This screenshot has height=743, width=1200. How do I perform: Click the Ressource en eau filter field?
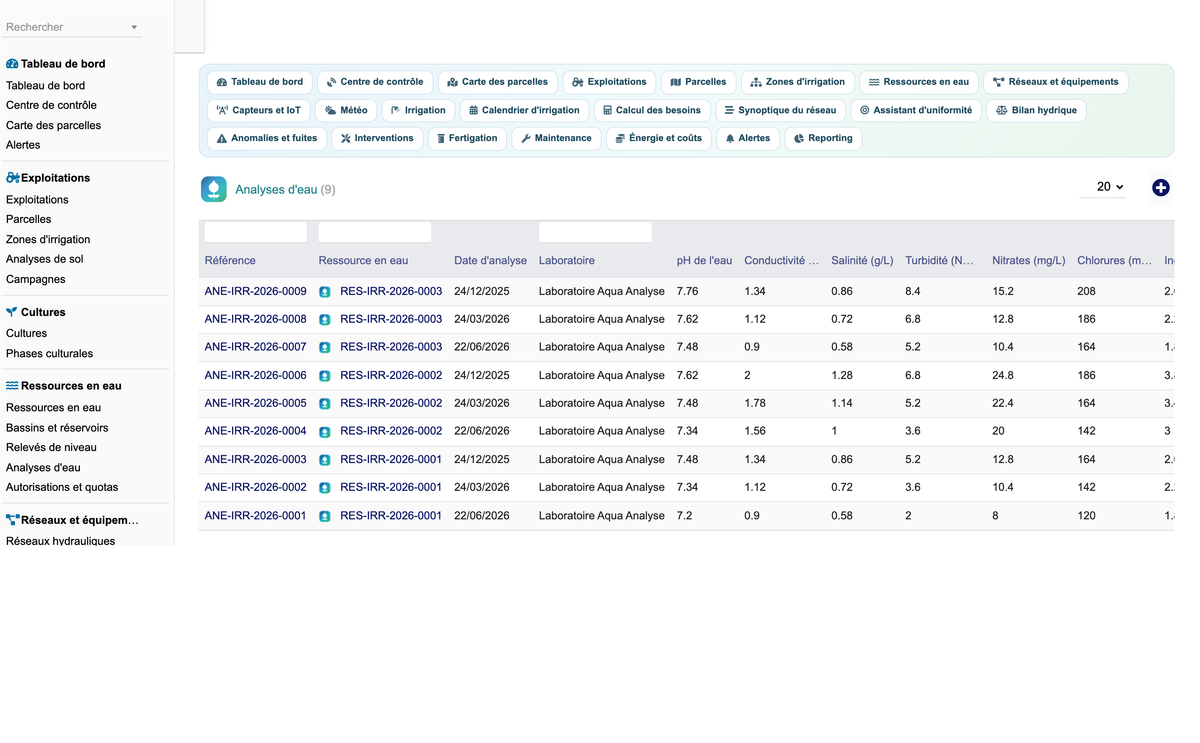(x=375, y=232)
